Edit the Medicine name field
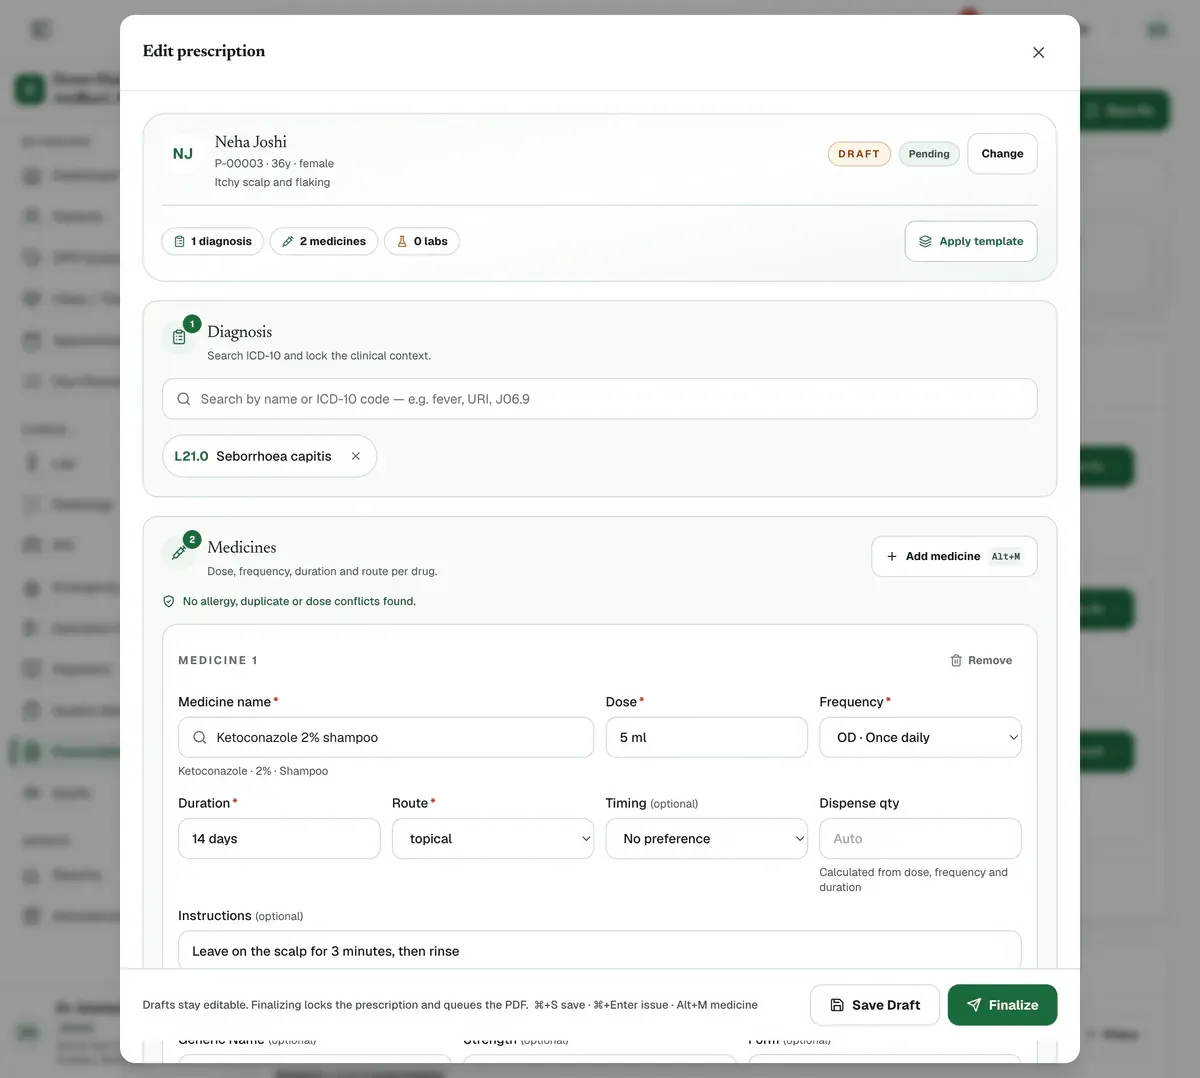 pos(386,737)
